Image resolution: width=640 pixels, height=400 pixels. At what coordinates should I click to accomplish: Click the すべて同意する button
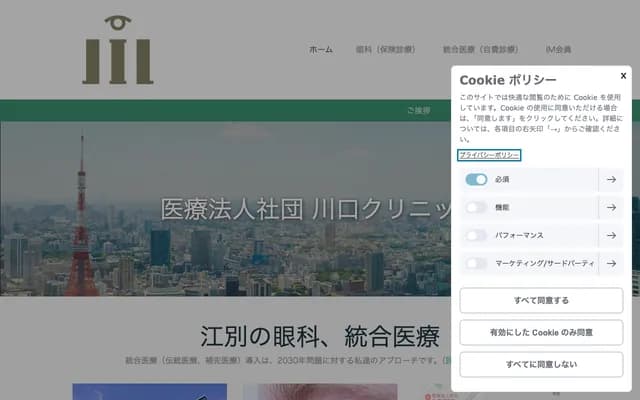pyautogui.click(x=541, y=300)
